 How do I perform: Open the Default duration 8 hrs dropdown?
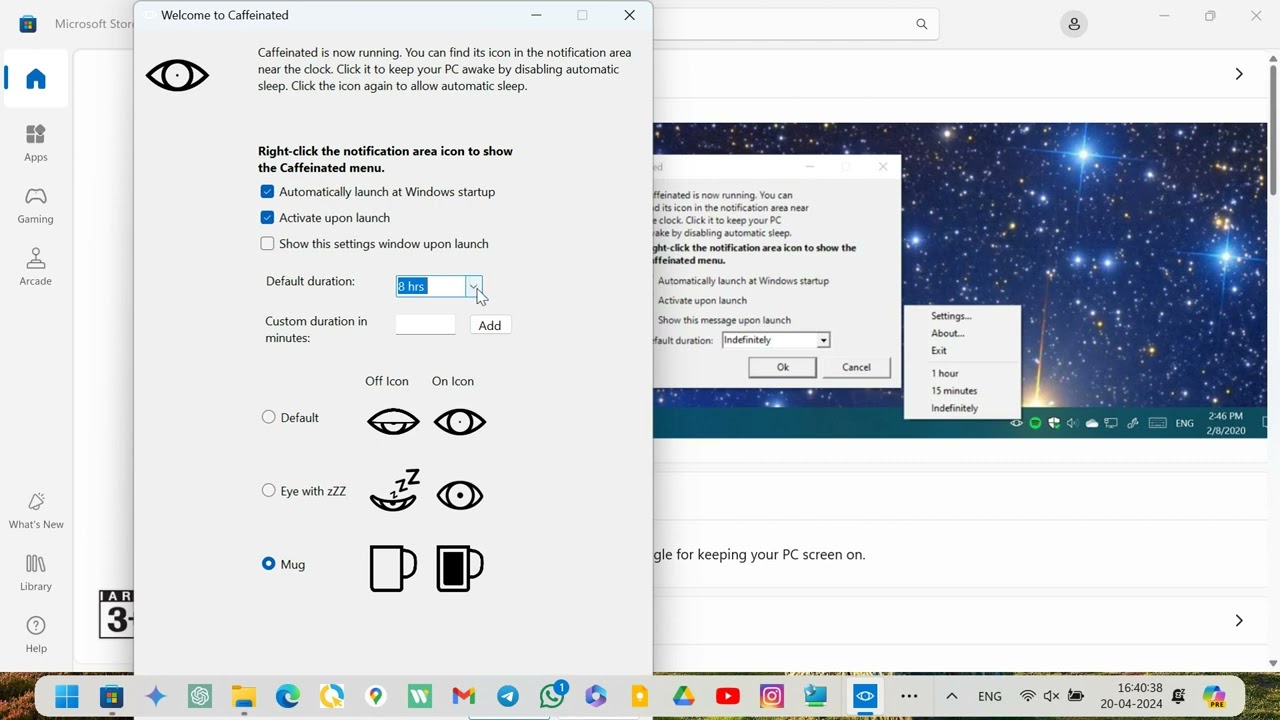[x=474, y=287]
